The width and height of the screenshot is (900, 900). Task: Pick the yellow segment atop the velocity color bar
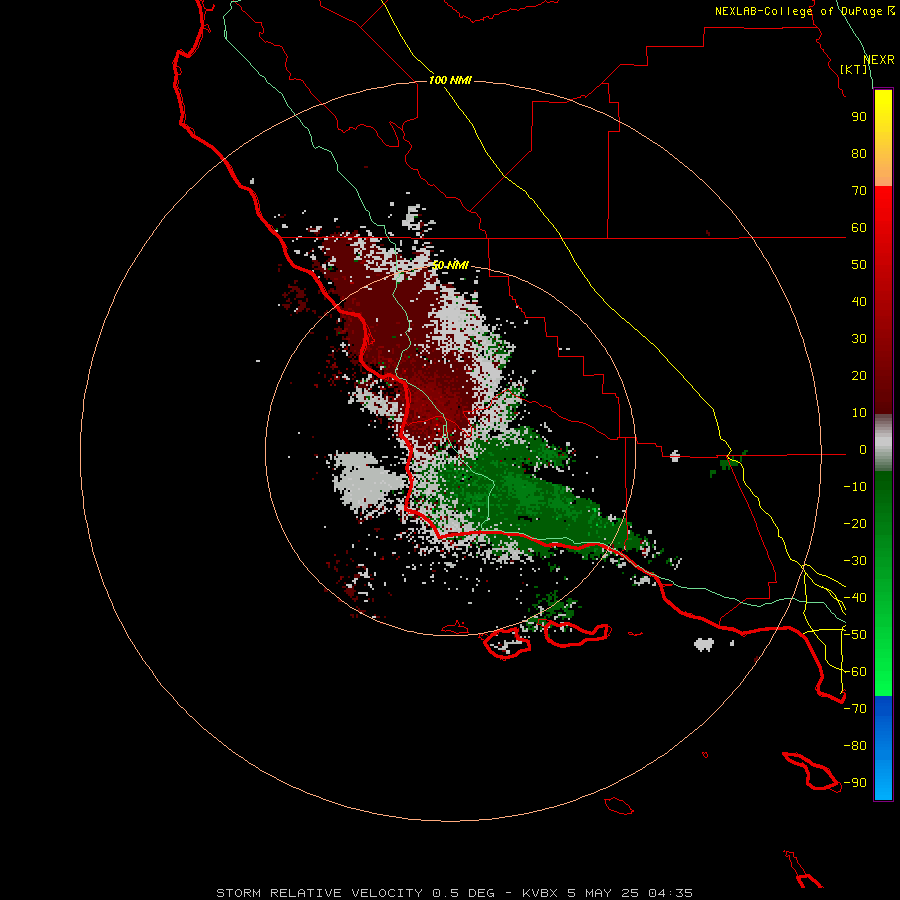(883, 112)
